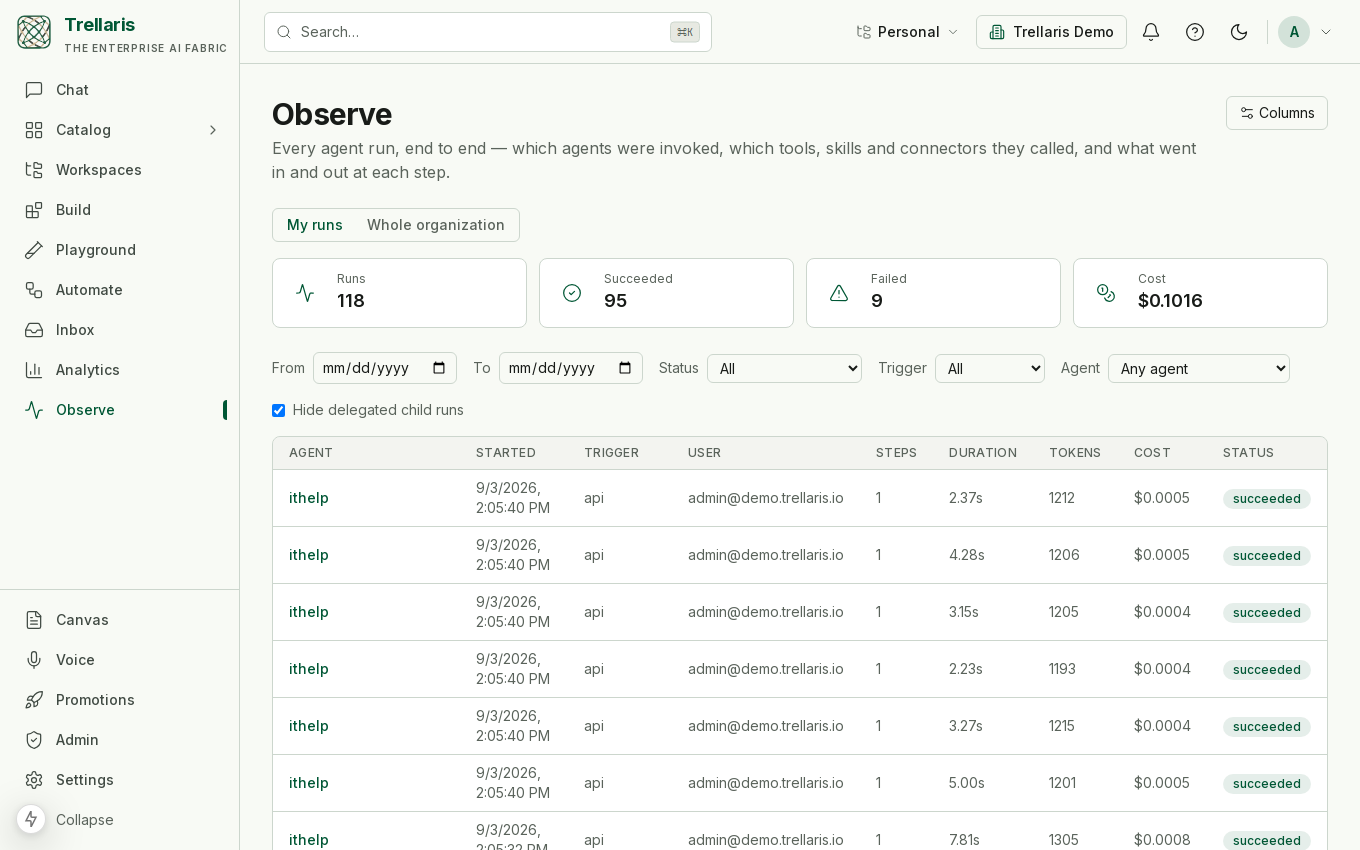The image size is (1360, 850).
Task: Click the Playground pencil icon
Action: pos(34,250)
